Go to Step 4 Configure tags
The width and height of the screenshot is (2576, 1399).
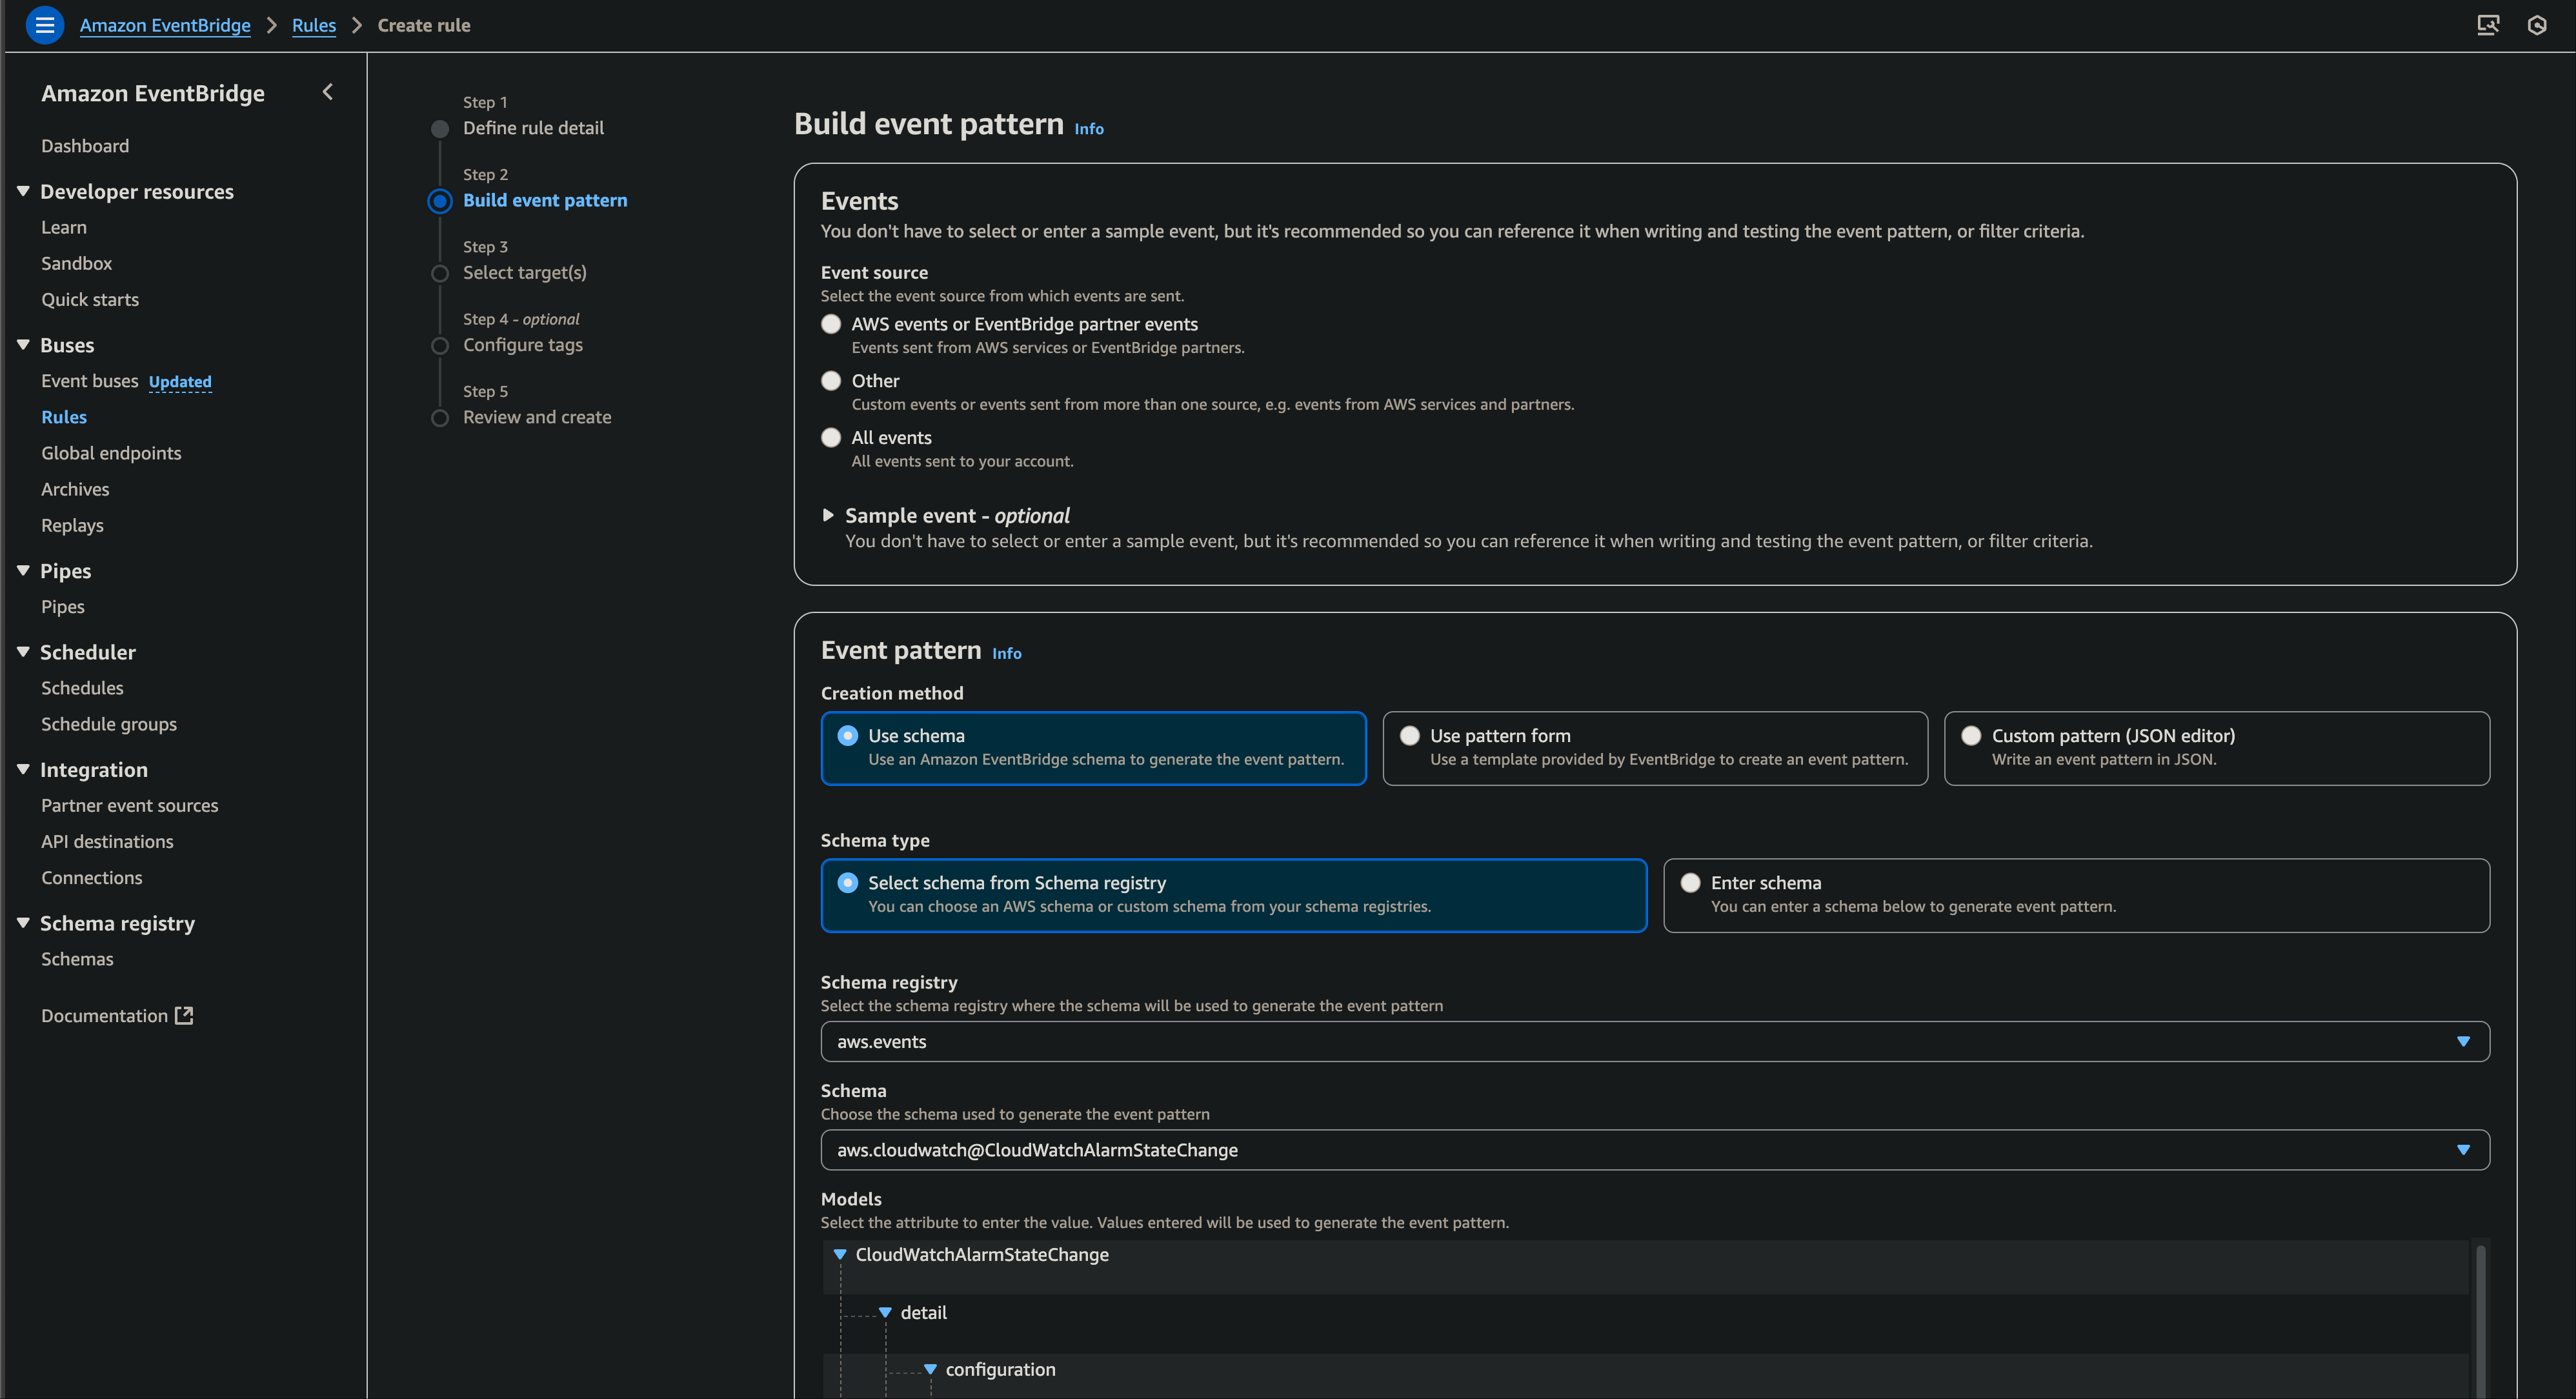click(522, 345)
